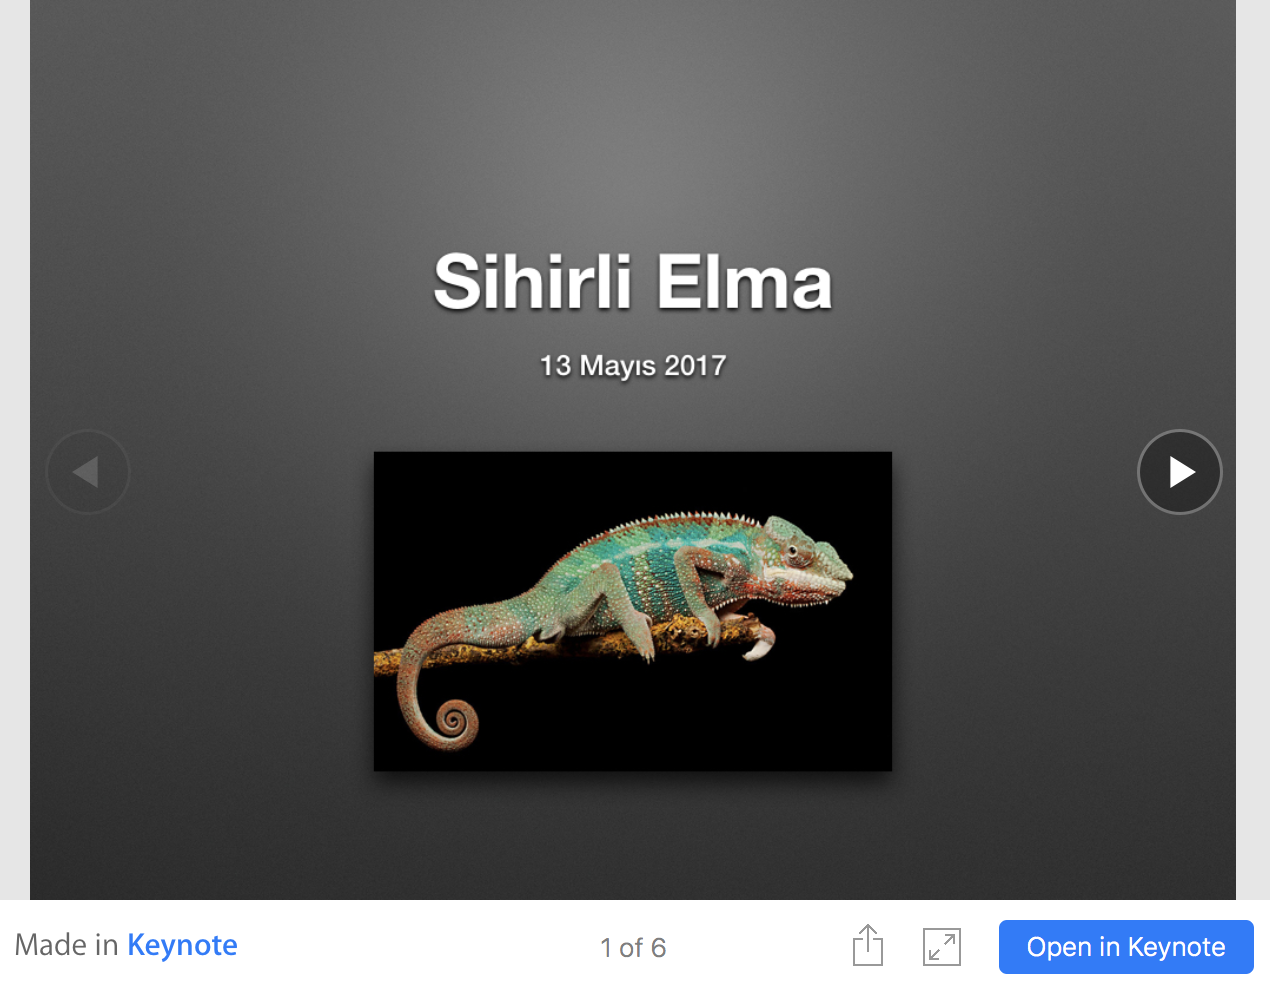Share presentation via box-with-arrow icon
Image resolution: width=1270 pixels, height=994 pixels.
tap(868, 945)
